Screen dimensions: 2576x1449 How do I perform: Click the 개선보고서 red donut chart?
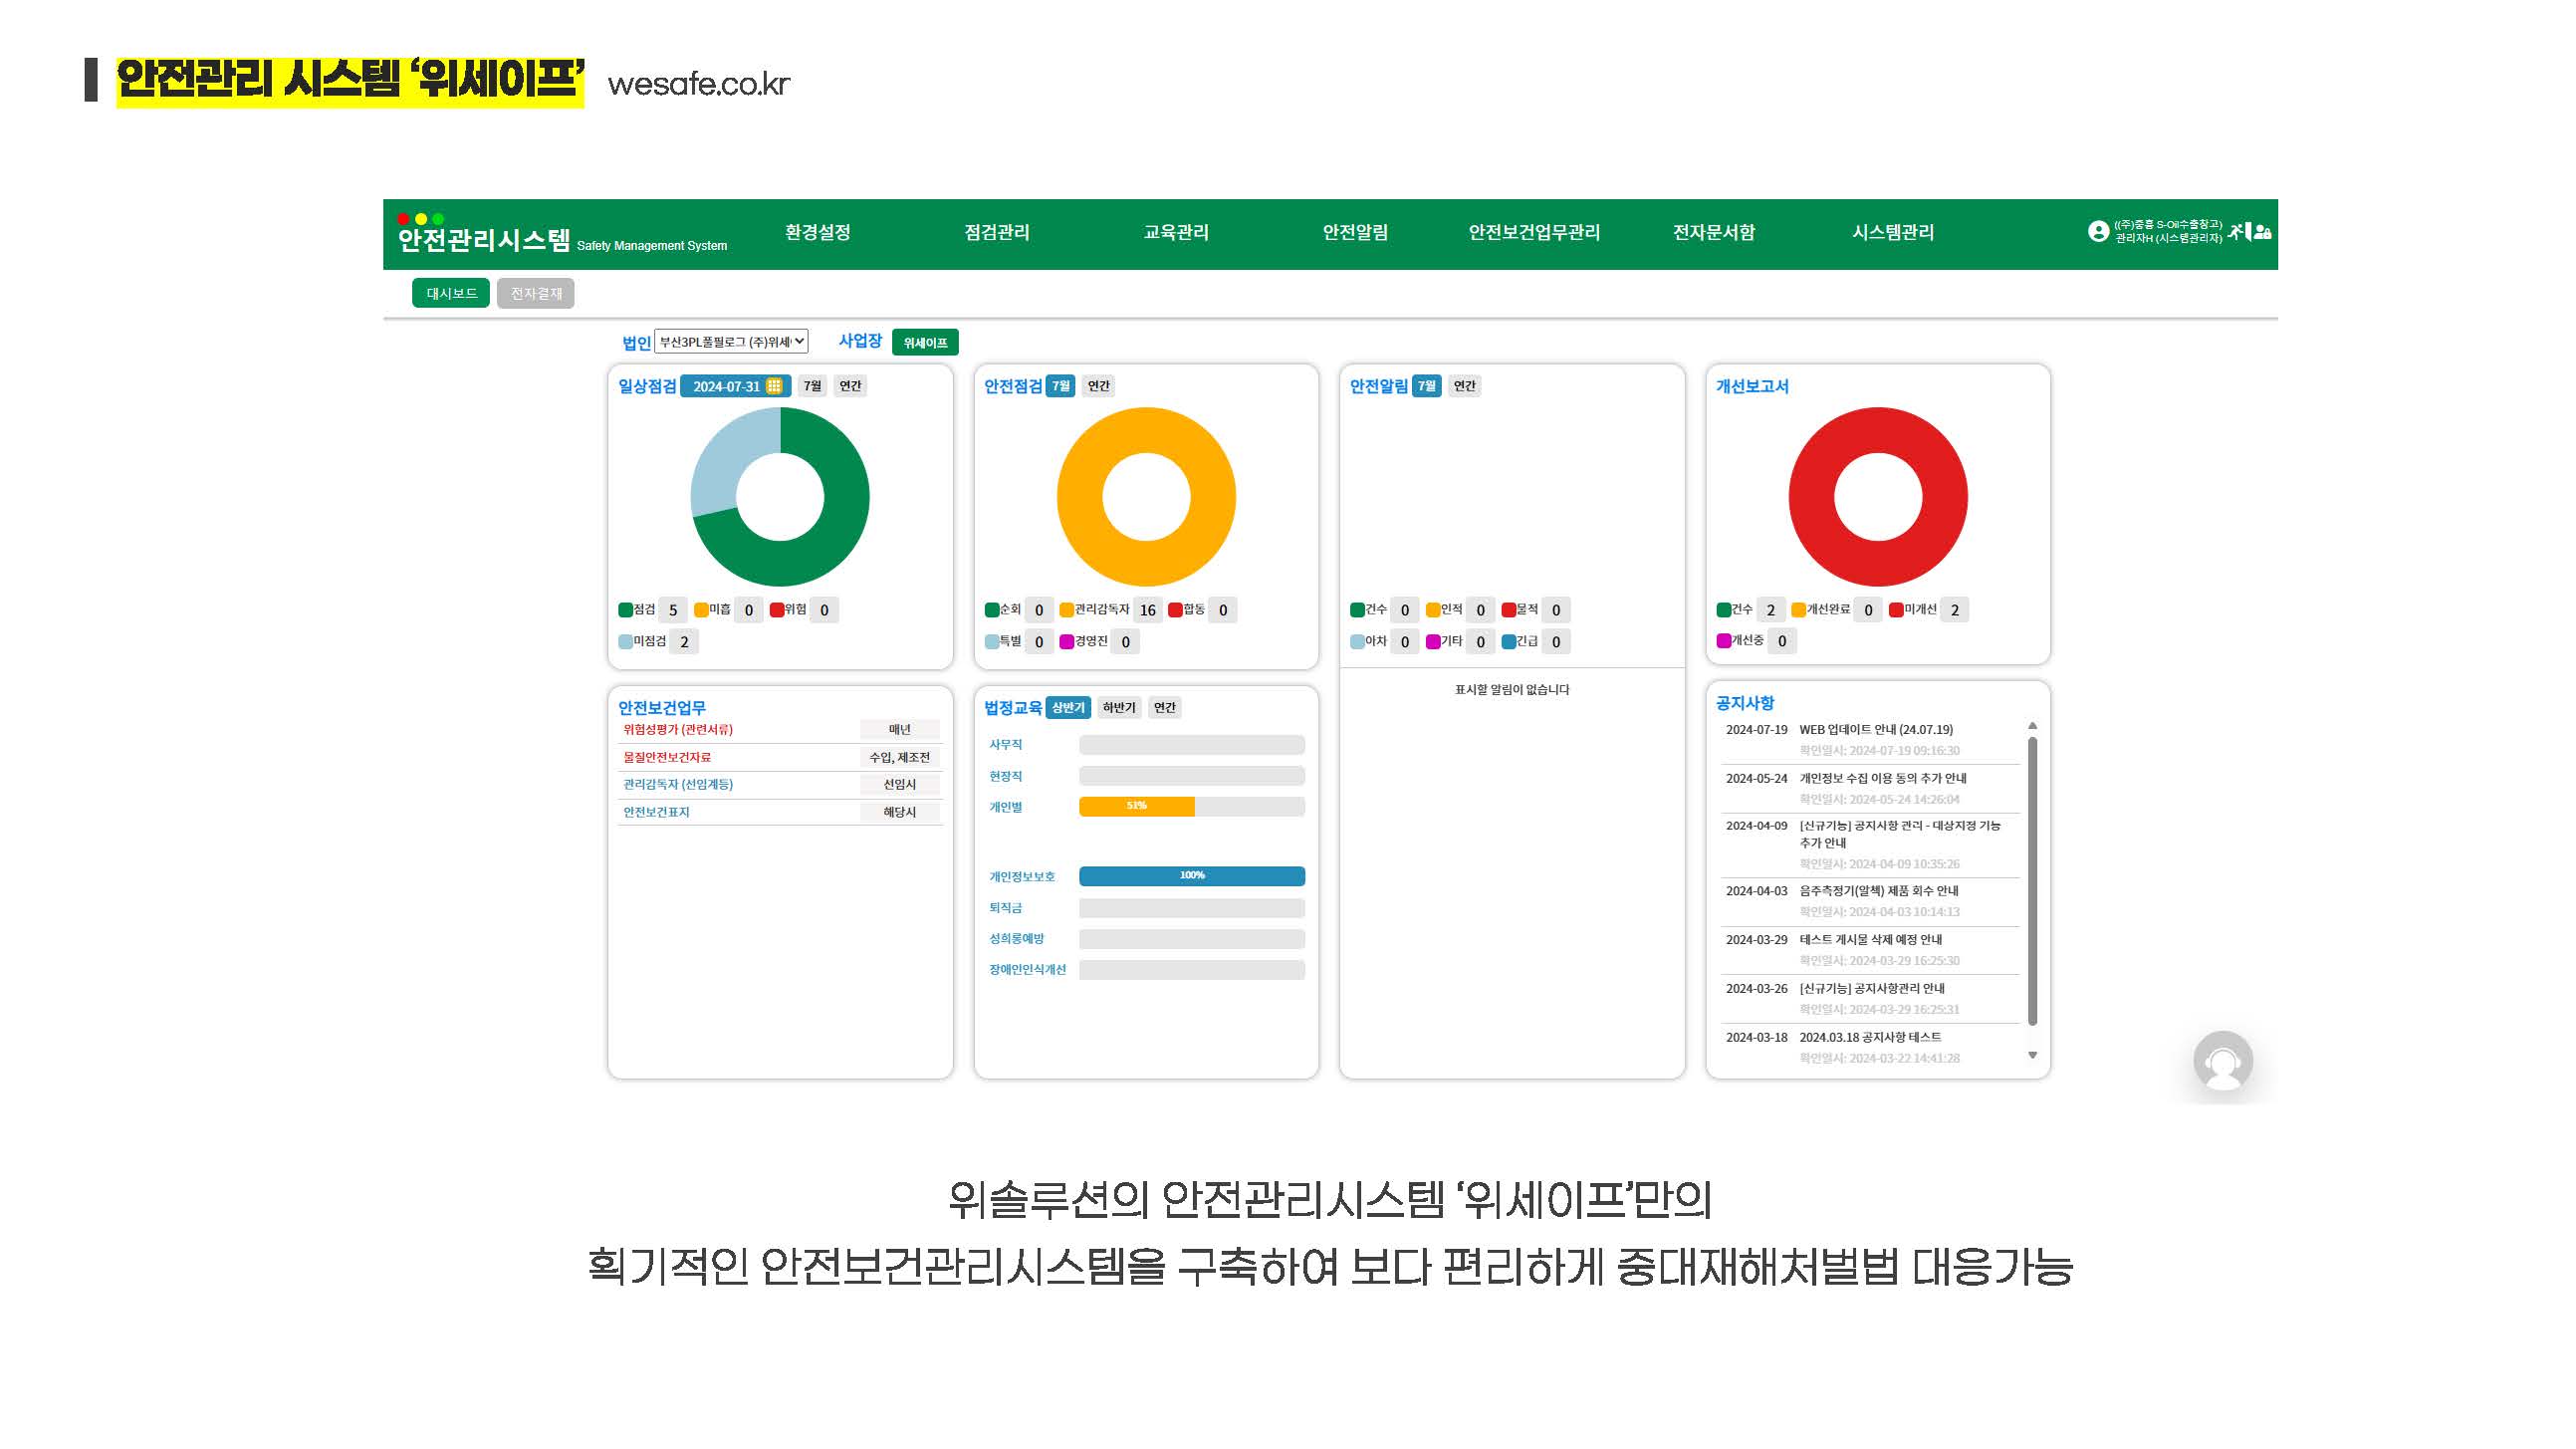pos(1878,497)
